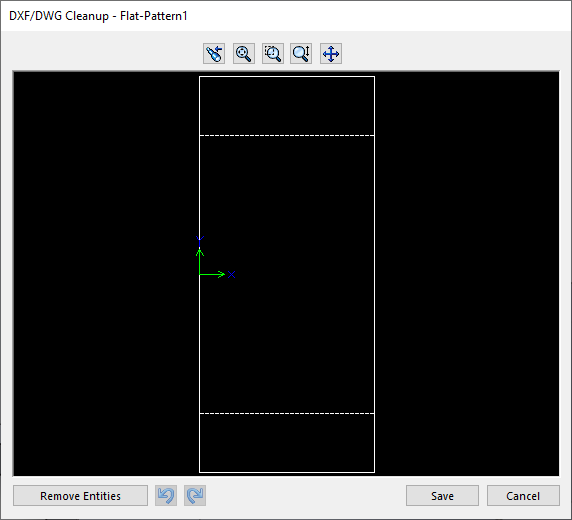Activate the Zoom In/Out tool
This screenshot has height=520, width=572.
pos(301,54)
